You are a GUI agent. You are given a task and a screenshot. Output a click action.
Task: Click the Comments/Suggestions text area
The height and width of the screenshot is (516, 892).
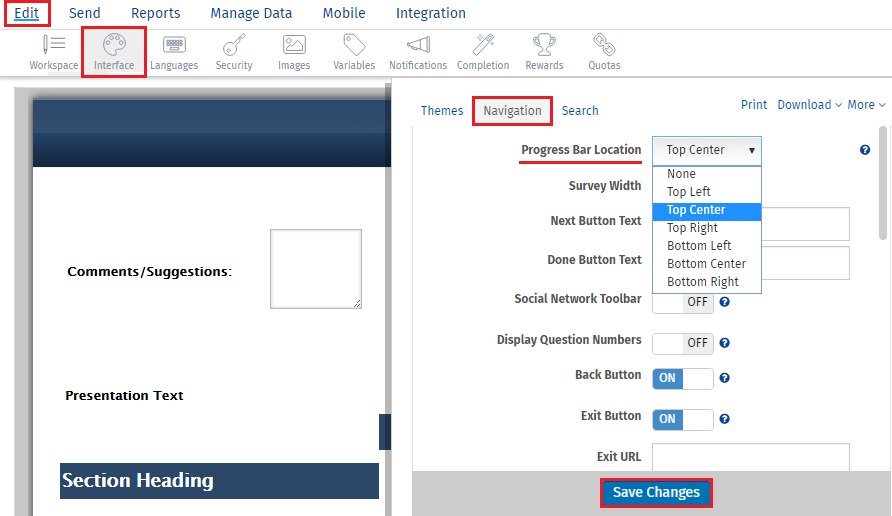coord(316,269)
